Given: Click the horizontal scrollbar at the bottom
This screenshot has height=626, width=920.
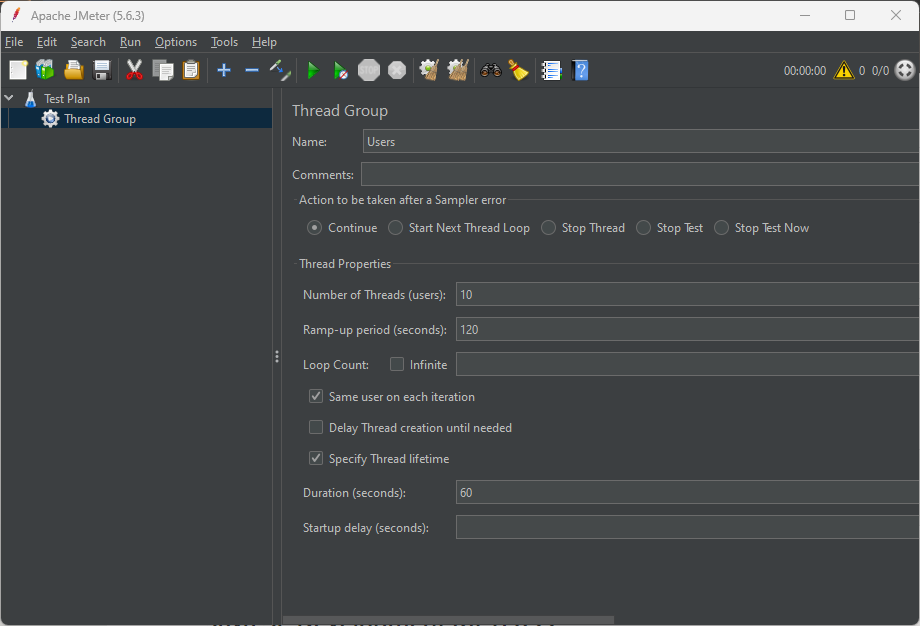Looking at the screenshot, I should (x=448, y=620).
